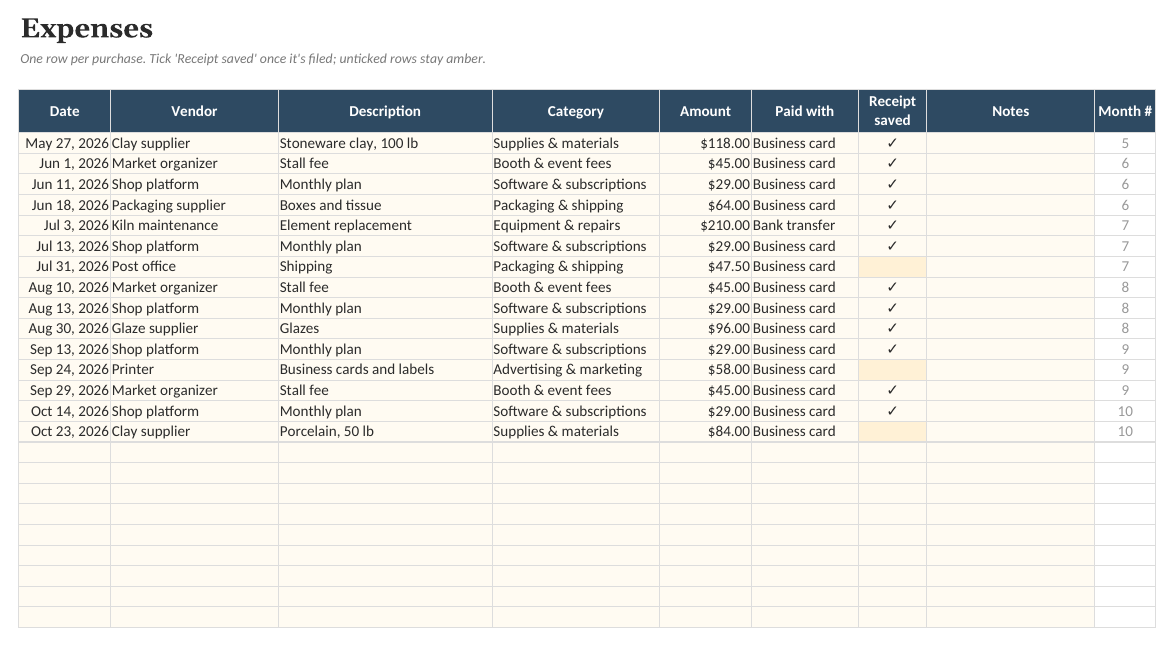Select the Amount column header
The height and width of the screenshot is (646, 1174).
pyautogui.click(x=705, y=111)
